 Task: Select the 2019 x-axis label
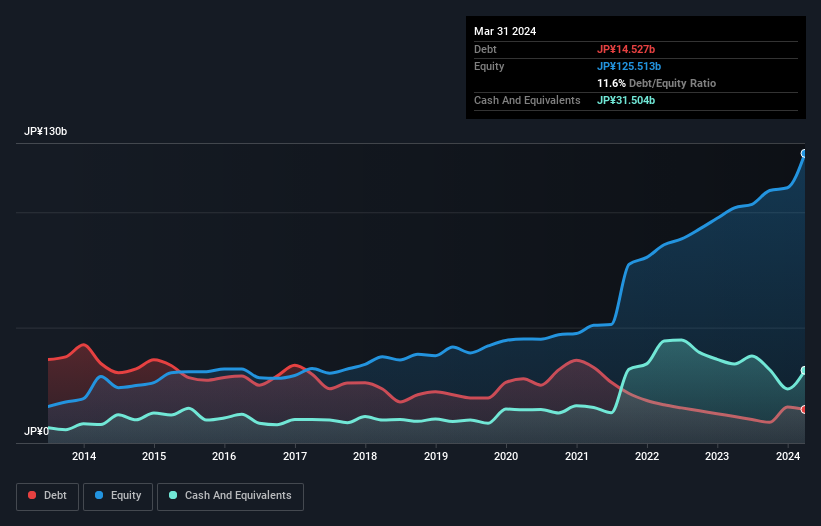click(x=436, y=456)
